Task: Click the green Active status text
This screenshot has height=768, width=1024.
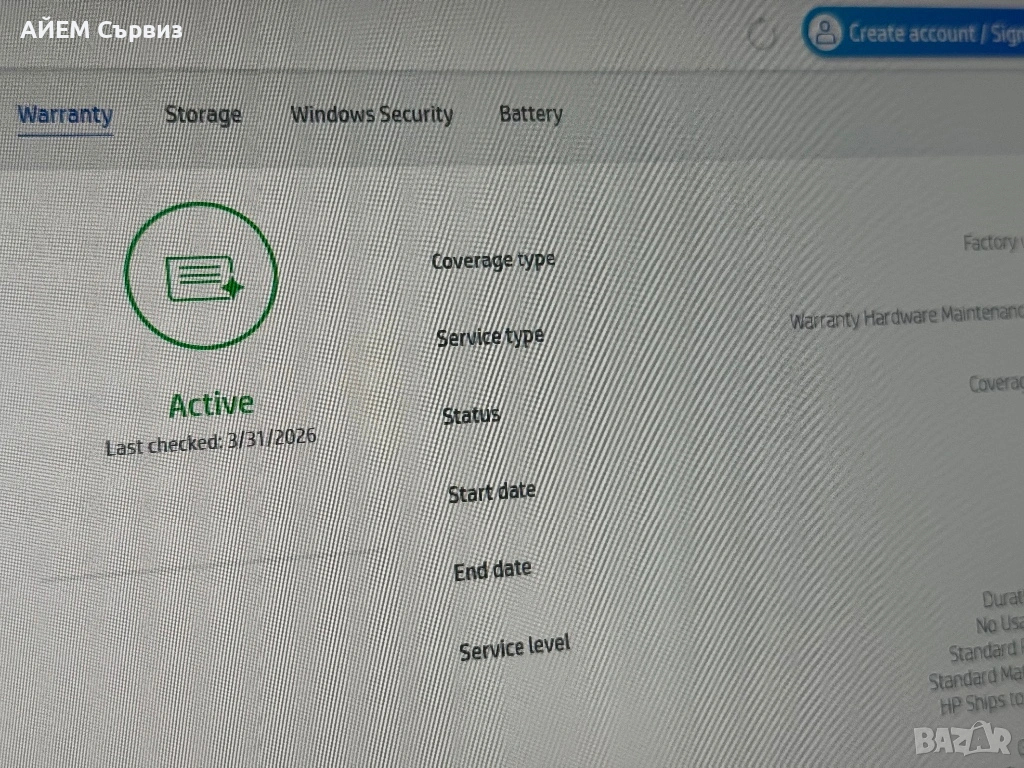Action: [211, 404]
